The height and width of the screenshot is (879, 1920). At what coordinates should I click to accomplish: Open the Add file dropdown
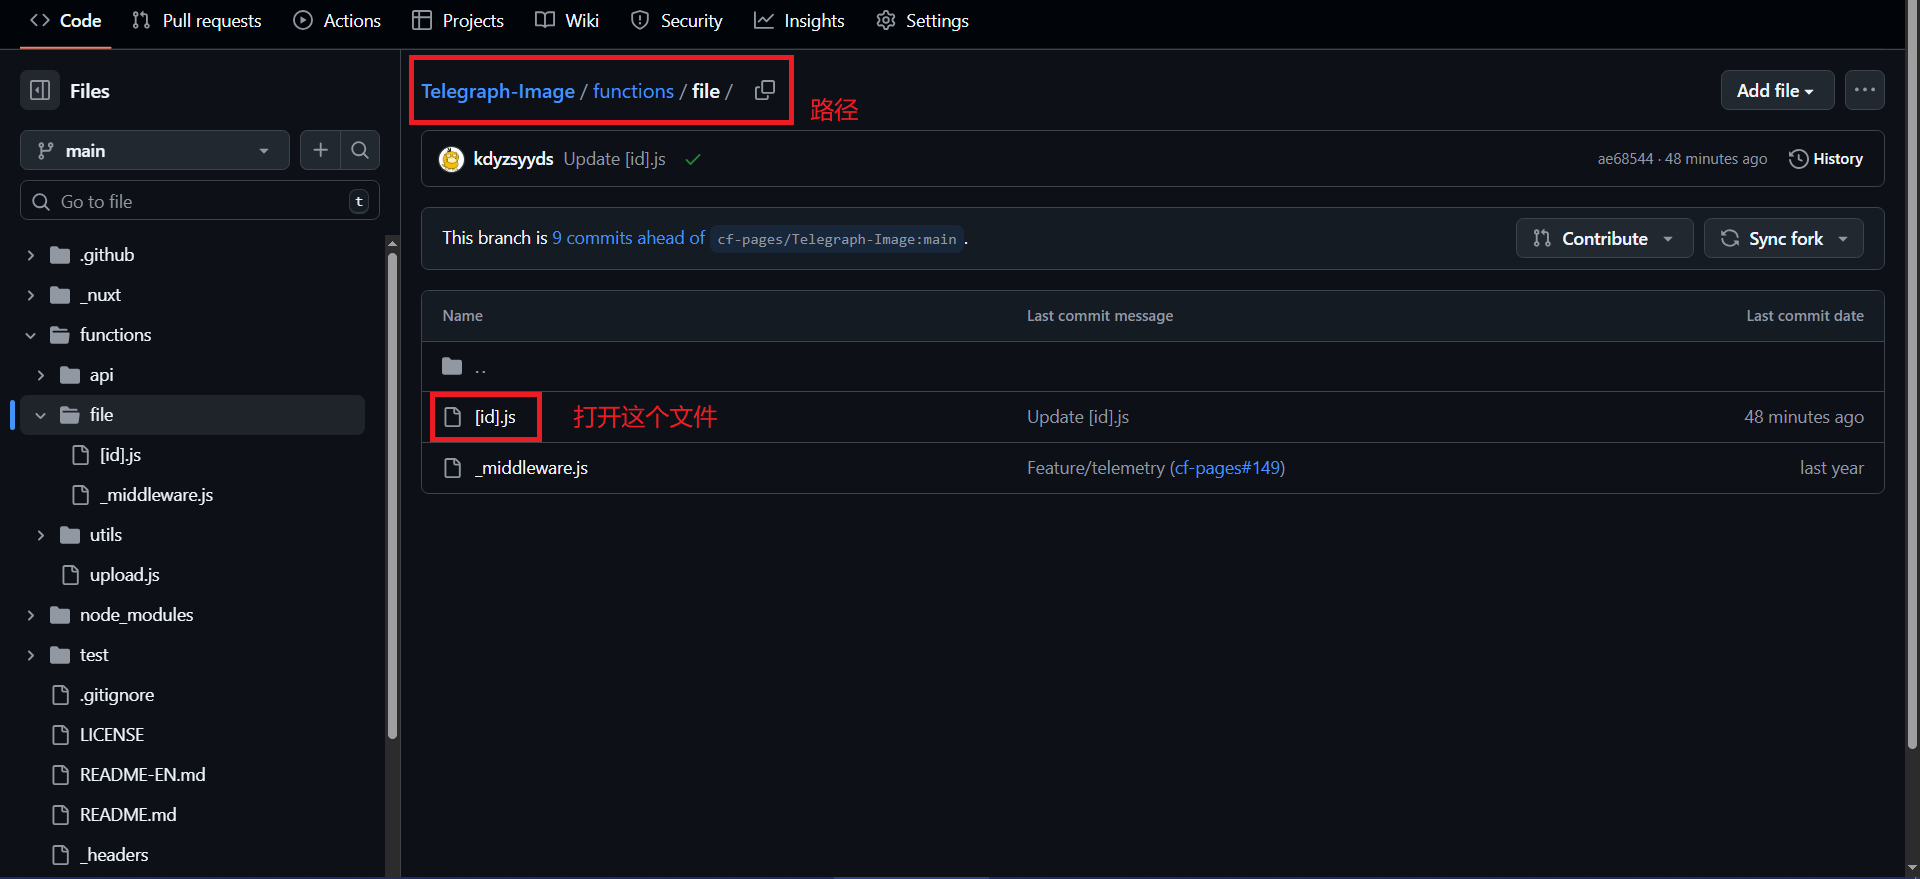click(x=1776, y=90)
